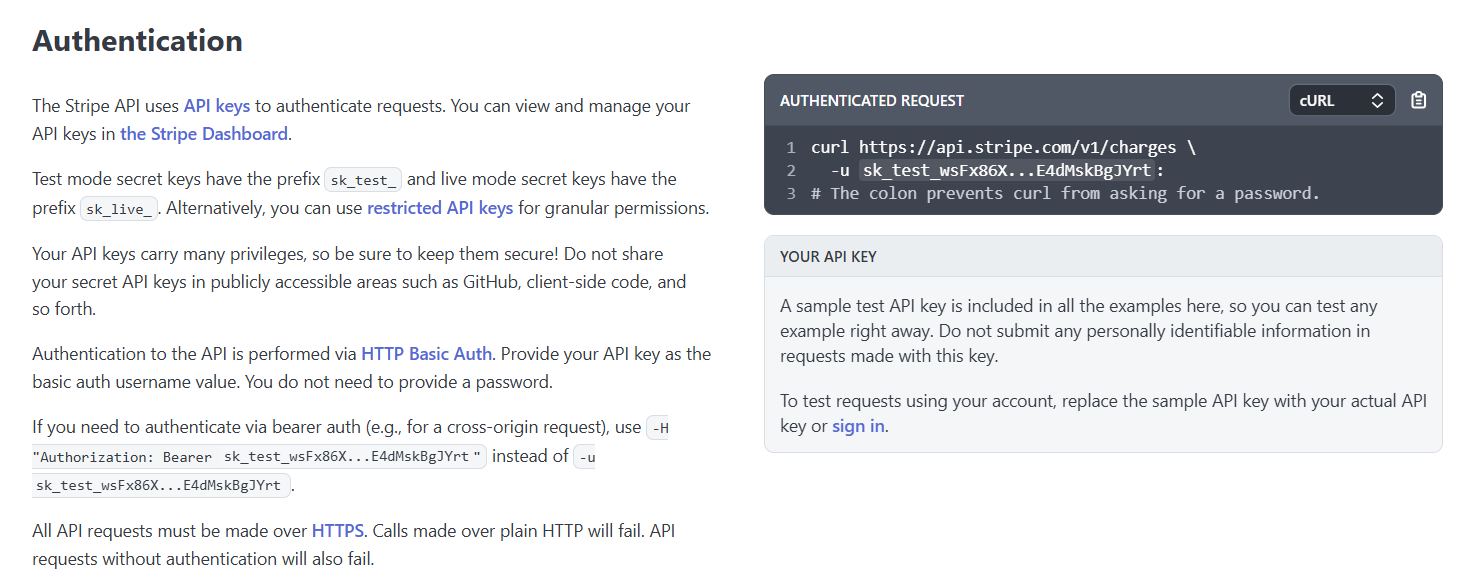This screenshot has width=1457, height=585.
Task: Click the curl charges URL code line
Action: pyautogui.click(x=1003, y=147)
